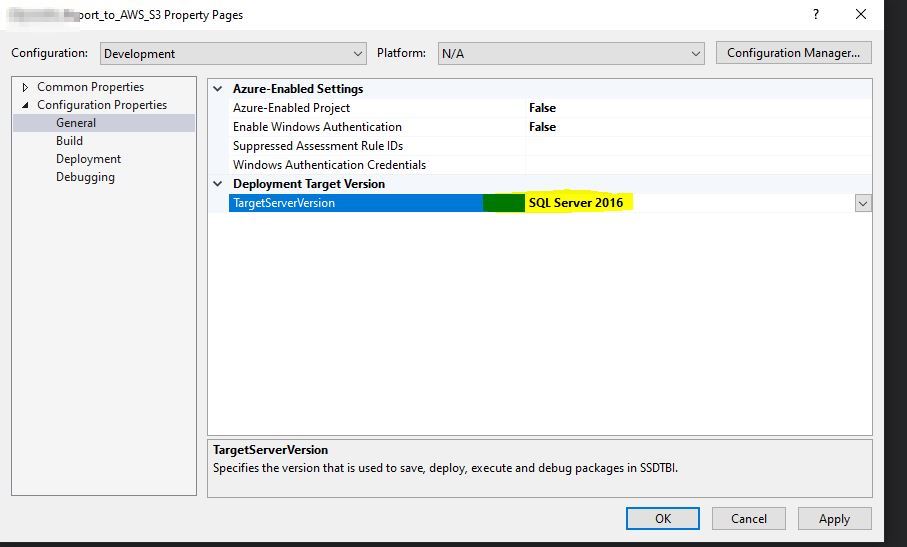Open the TargetServerVersion dropdown arrow
The image size is (907, 547).
862,203
